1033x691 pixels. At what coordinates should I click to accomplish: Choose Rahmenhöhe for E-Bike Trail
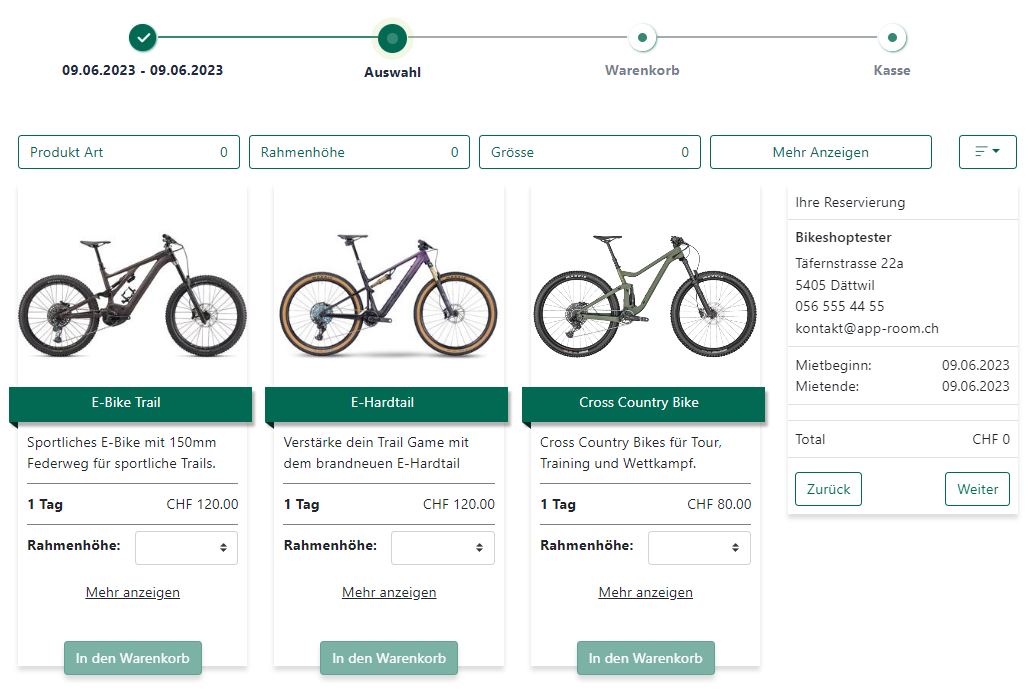click(x=186, y=547)
